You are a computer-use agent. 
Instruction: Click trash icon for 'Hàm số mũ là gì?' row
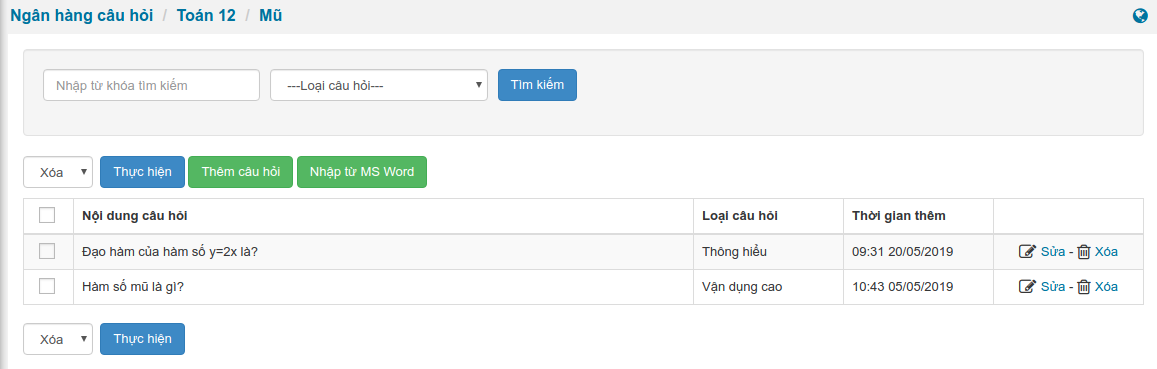1084,286
